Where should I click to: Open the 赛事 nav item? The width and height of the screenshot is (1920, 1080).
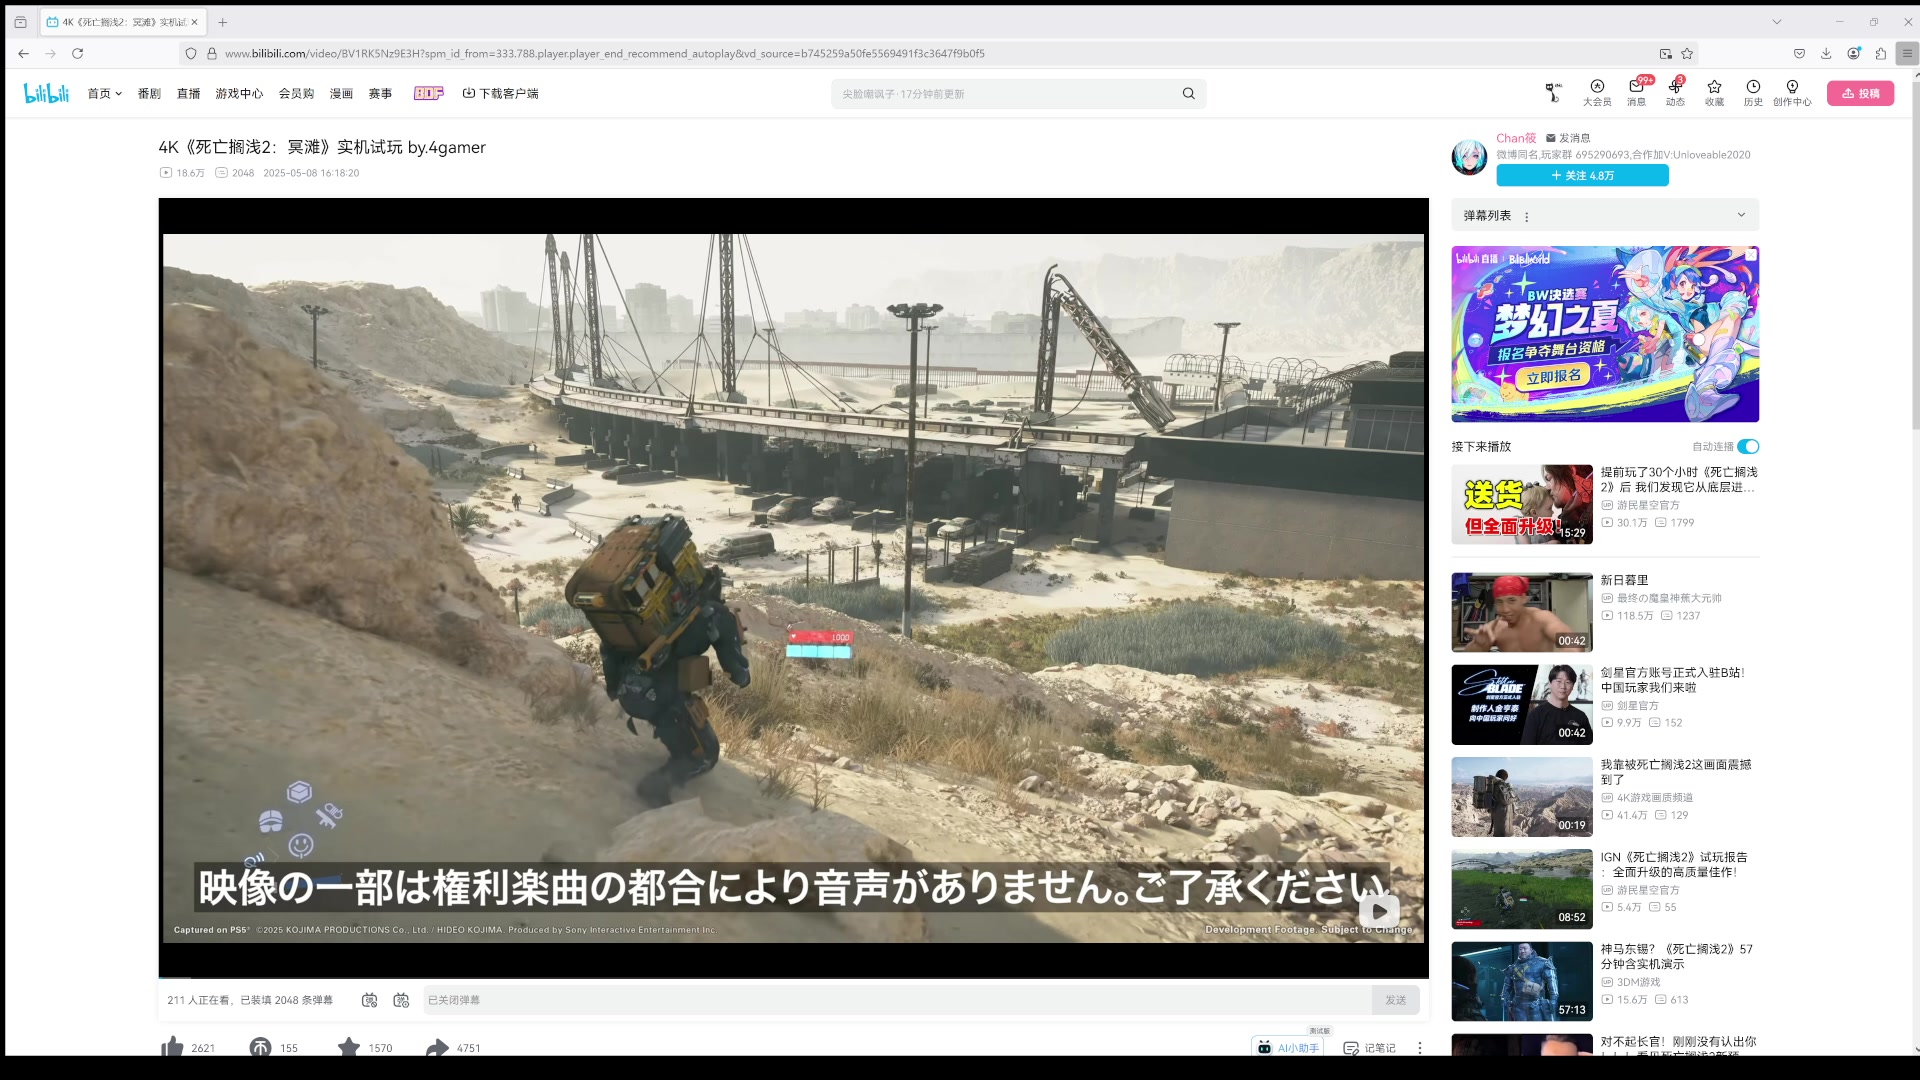click(x=380, y=93)
